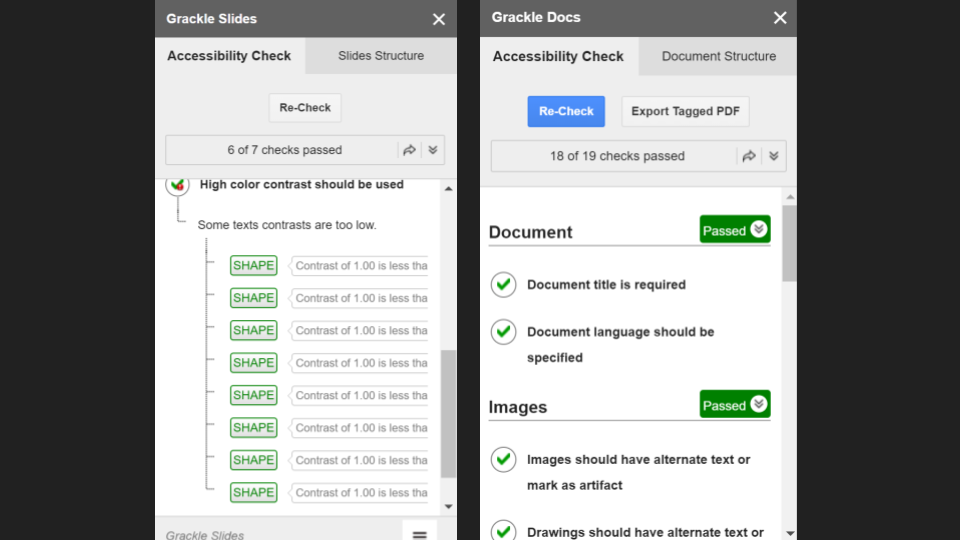Switch to the Slides Structure tab
960x540 pixels.
pos(380,56)
